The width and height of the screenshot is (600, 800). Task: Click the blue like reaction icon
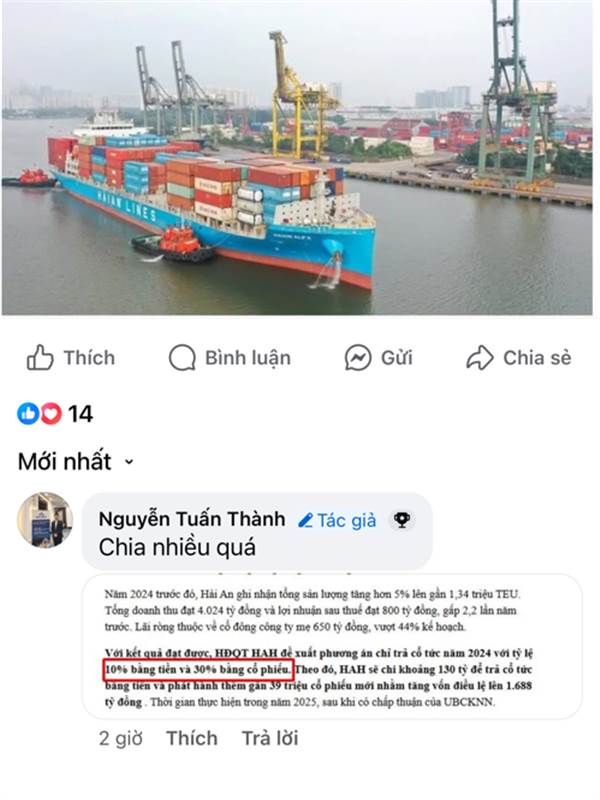[28, 413]
